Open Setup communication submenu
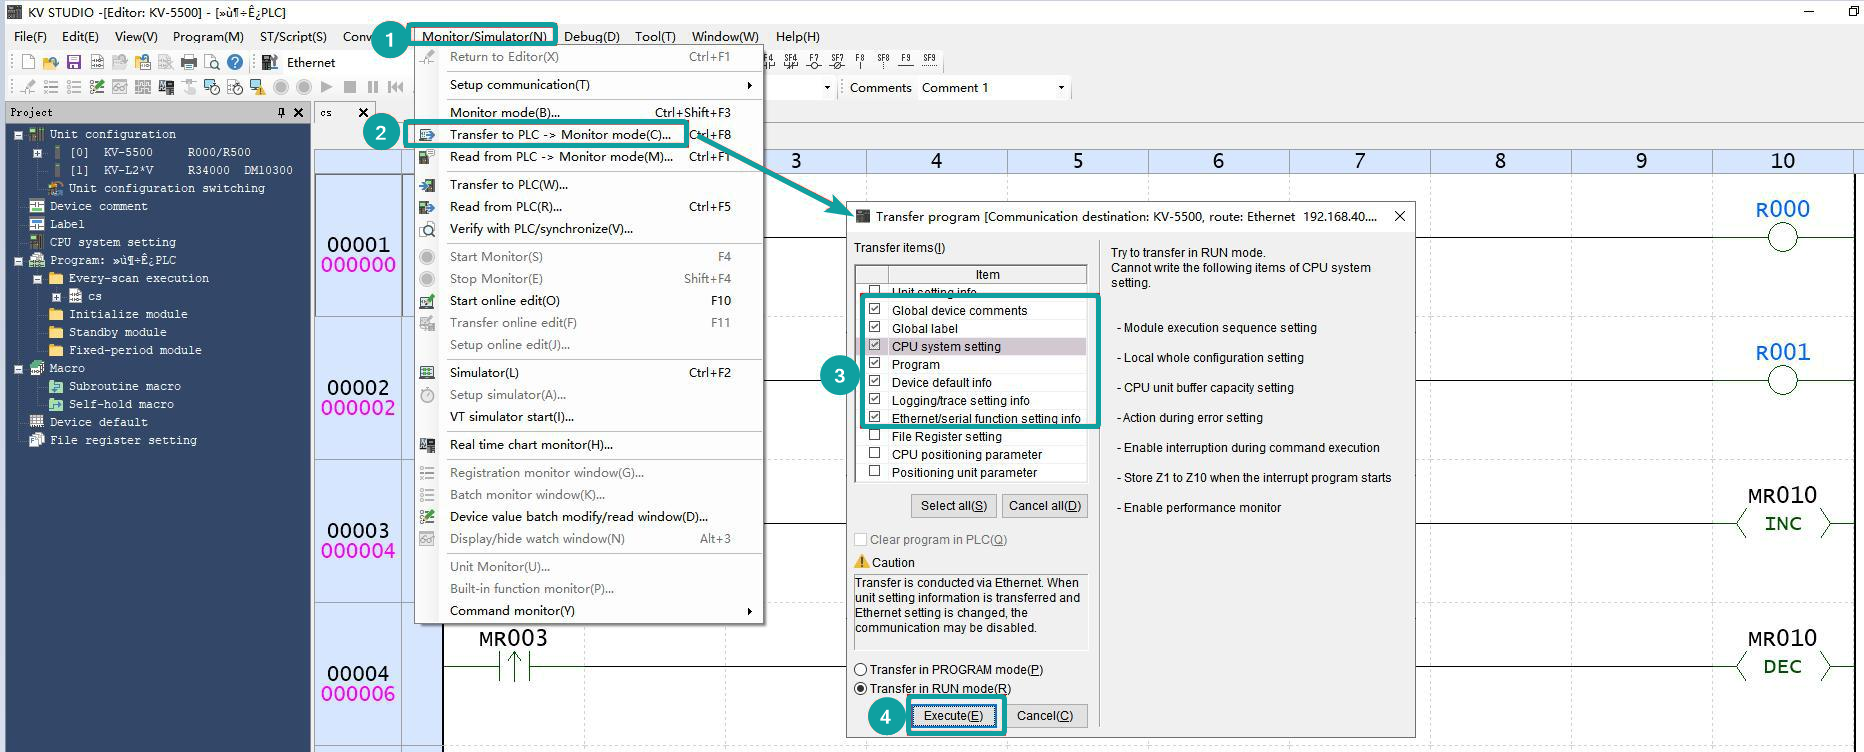Image resolution: width=1864 pixels, height=752 pixels. tap(590, 85)
